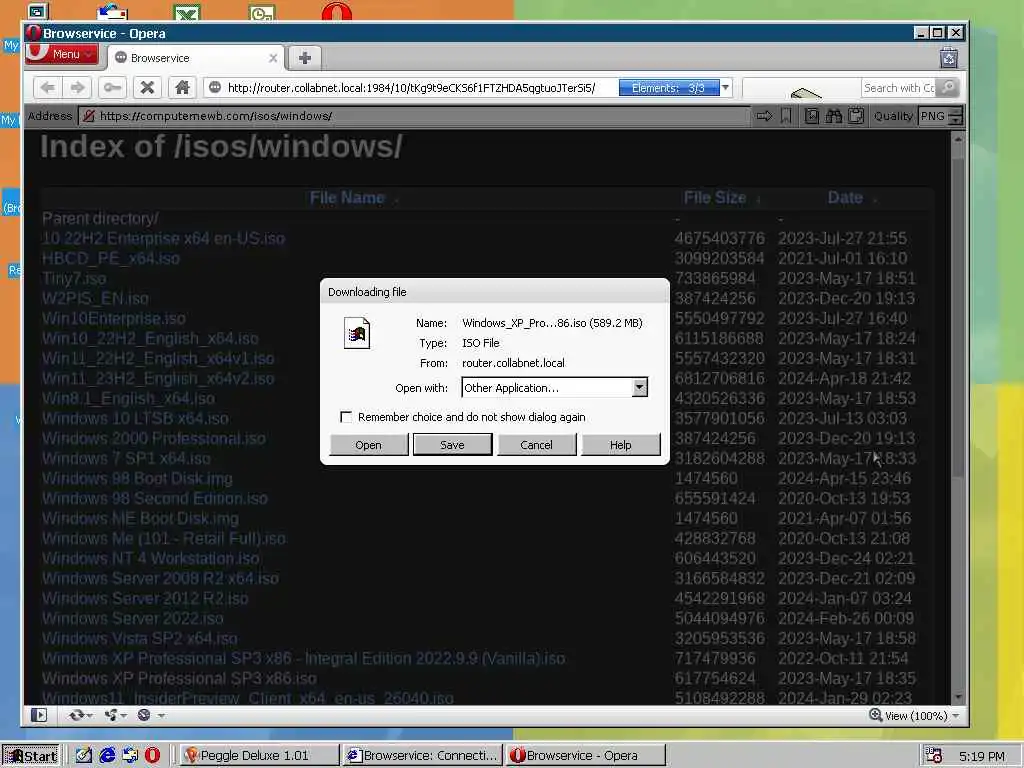The height and width of the screenshot is (768, 1024).
Task: Adjust the Quality PNG stepper
Action: point(955,116)
